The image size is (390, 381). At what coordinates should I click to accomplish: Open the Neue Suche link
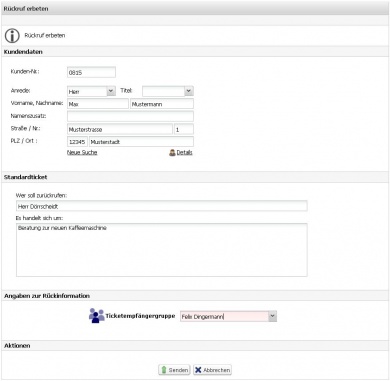[82, 152]
